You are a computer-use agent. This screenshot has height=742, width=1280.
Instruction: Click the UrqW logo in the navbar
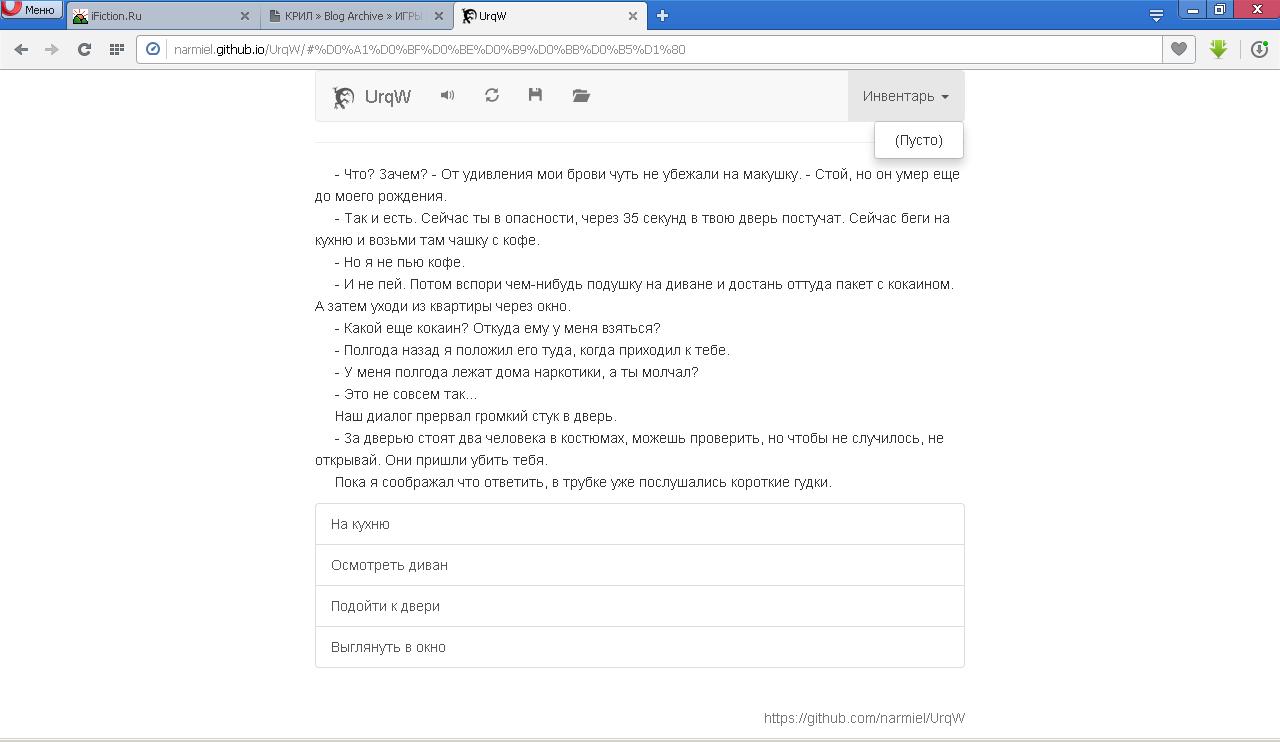click(372, 96)
